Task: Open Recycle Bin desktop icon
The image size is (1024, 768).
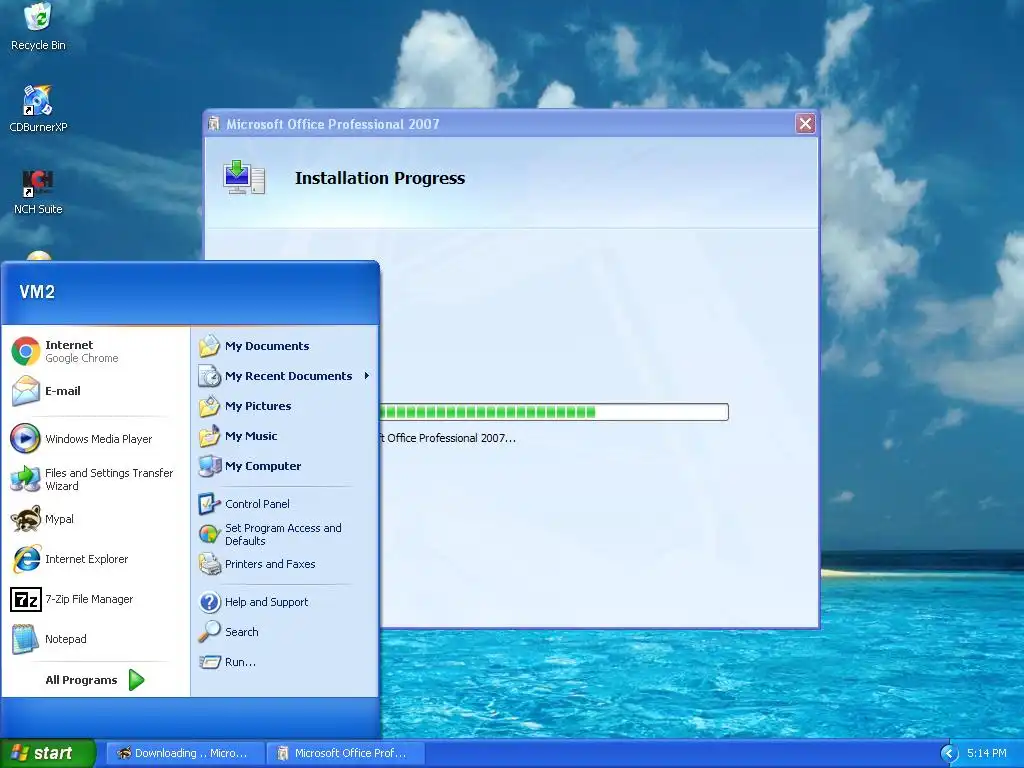Action: tap(38, 27)
